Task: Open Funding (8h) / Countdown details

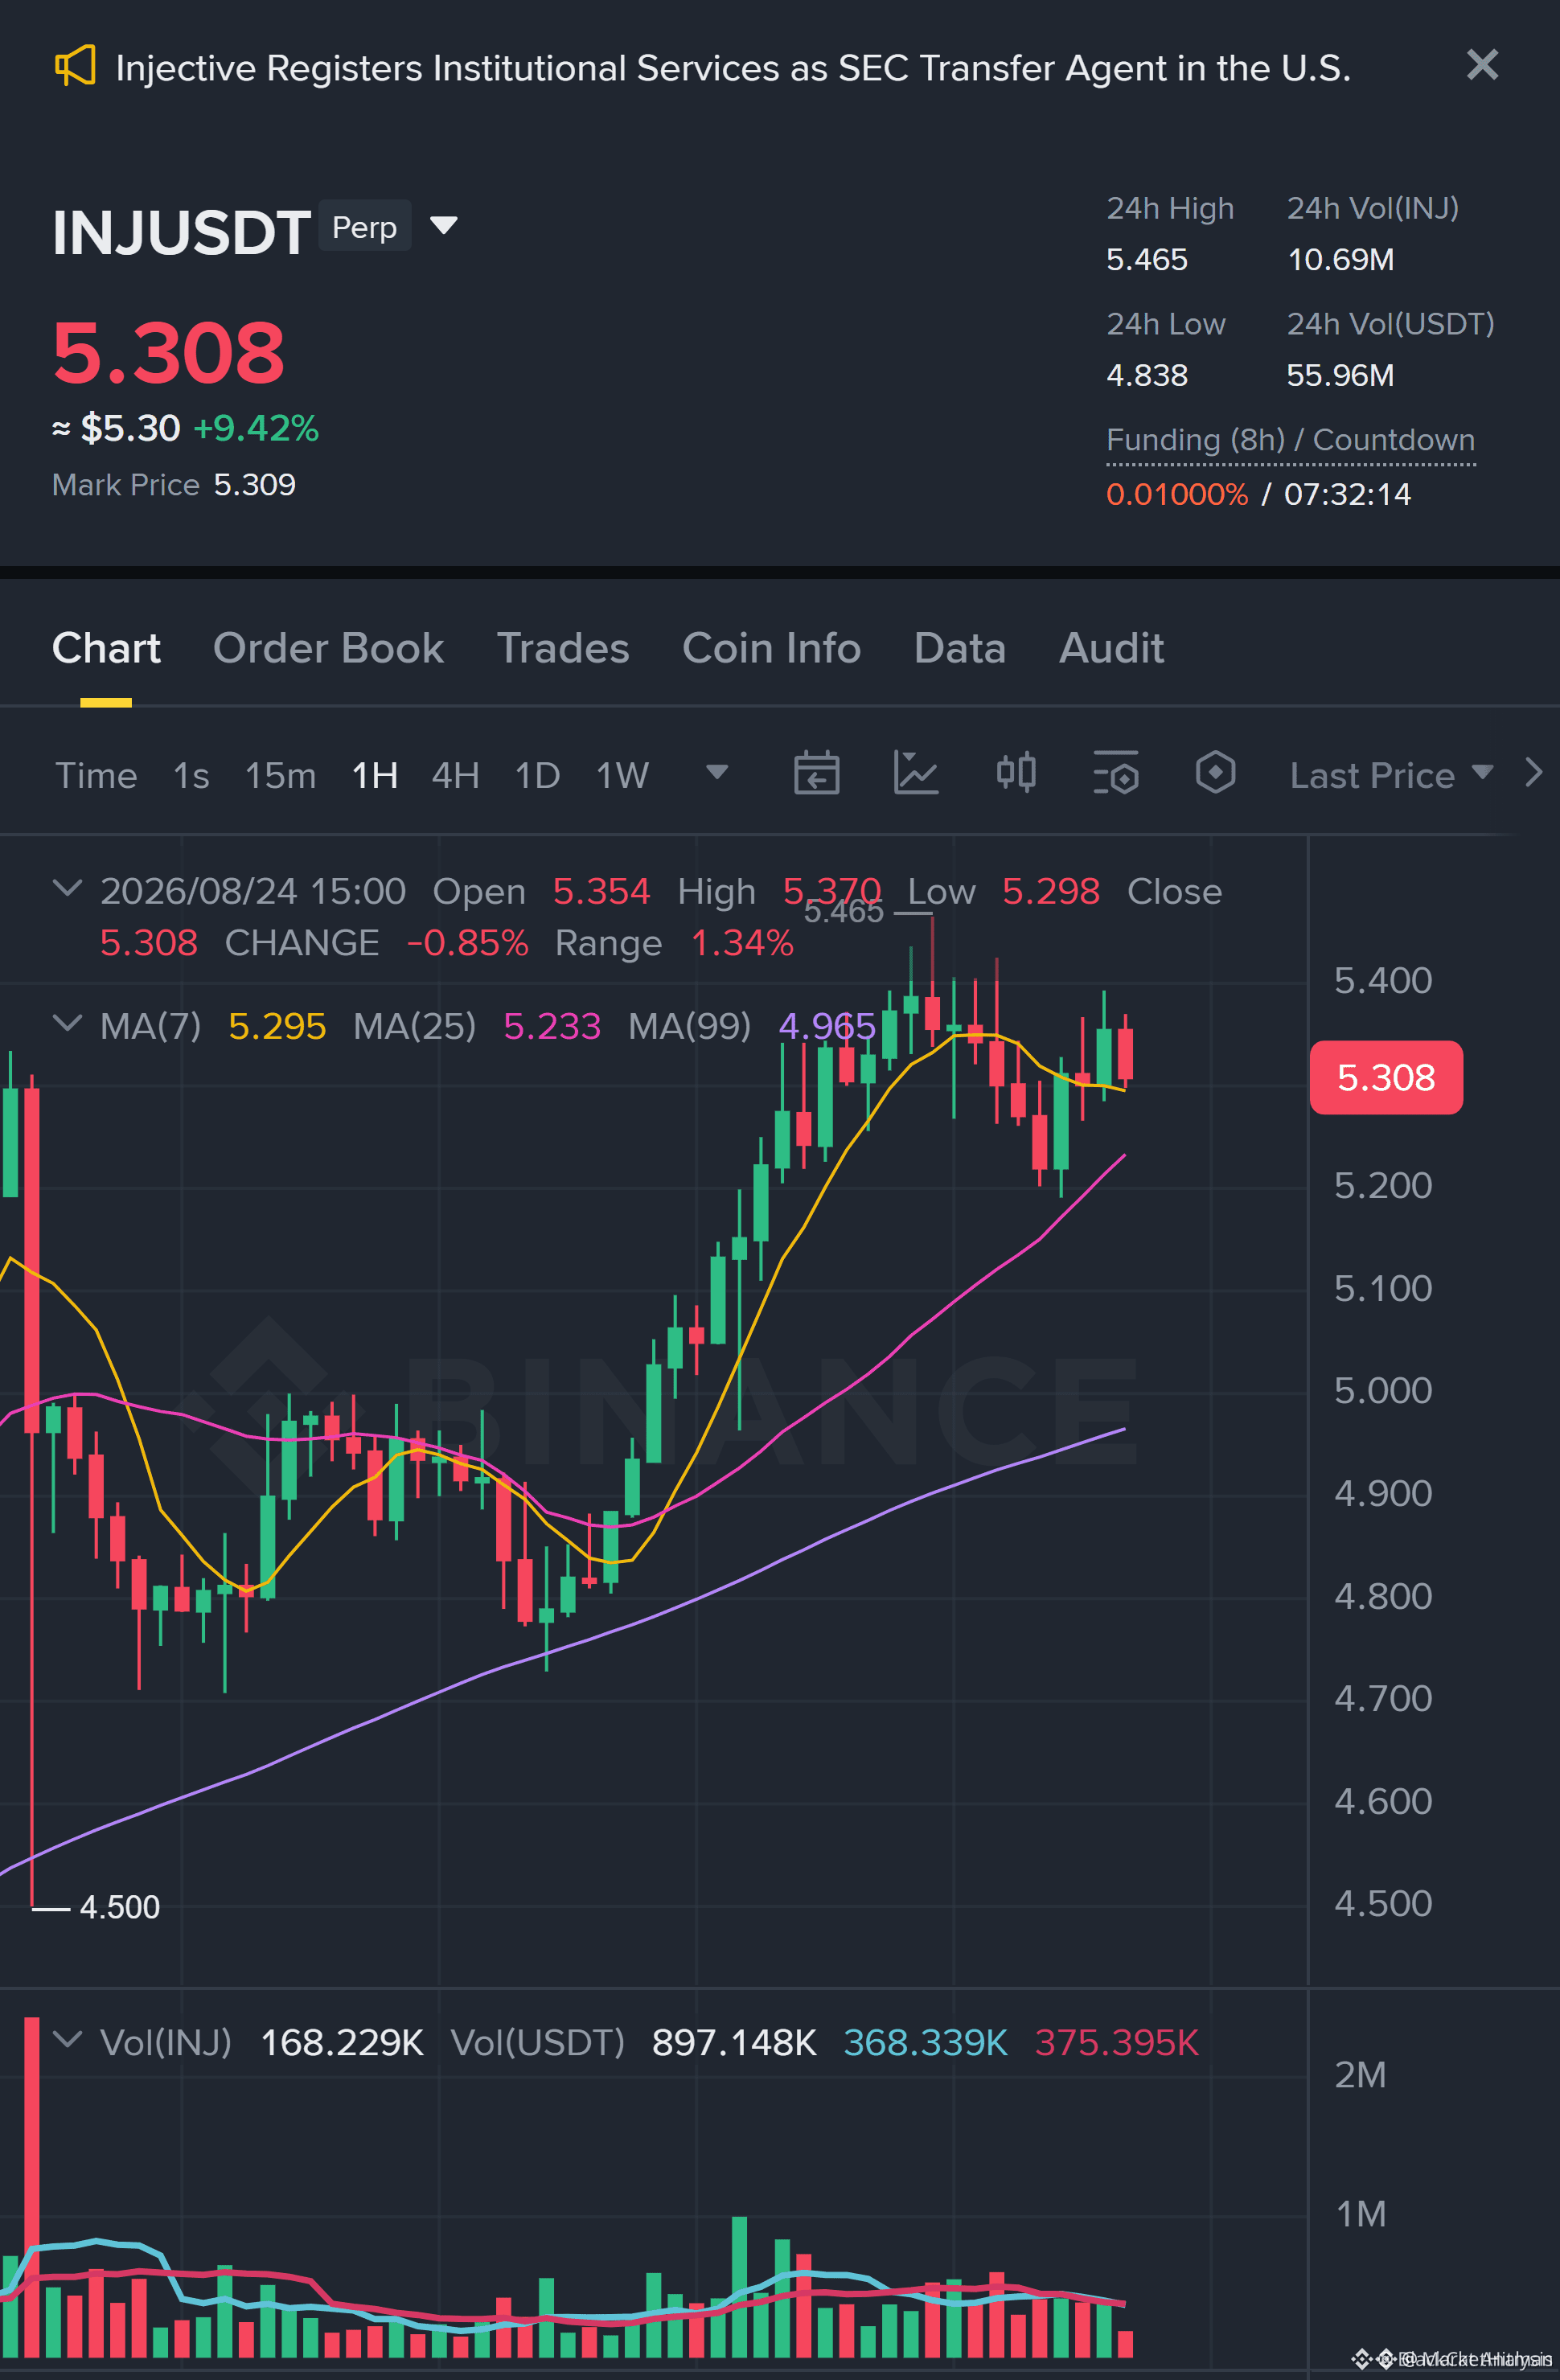Action: [x=1290, y=440]
